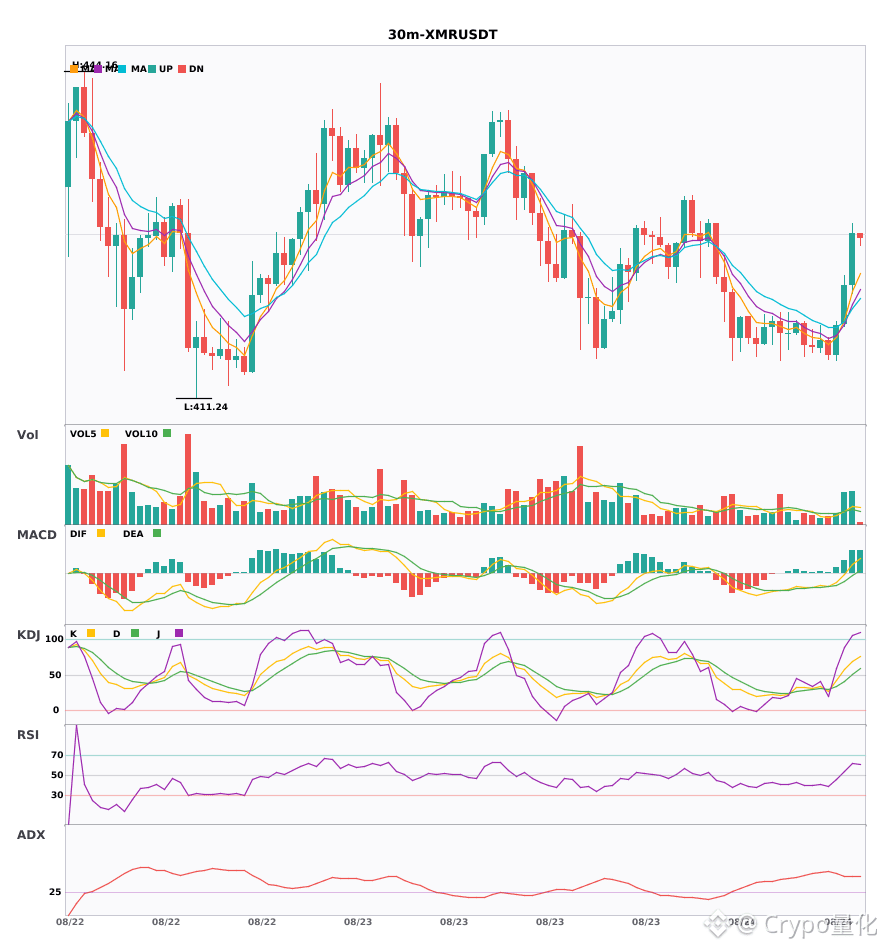This screenshot has width=885, height=950.
Task: Click the yellow K legend swatch
Action: (91, 633)
